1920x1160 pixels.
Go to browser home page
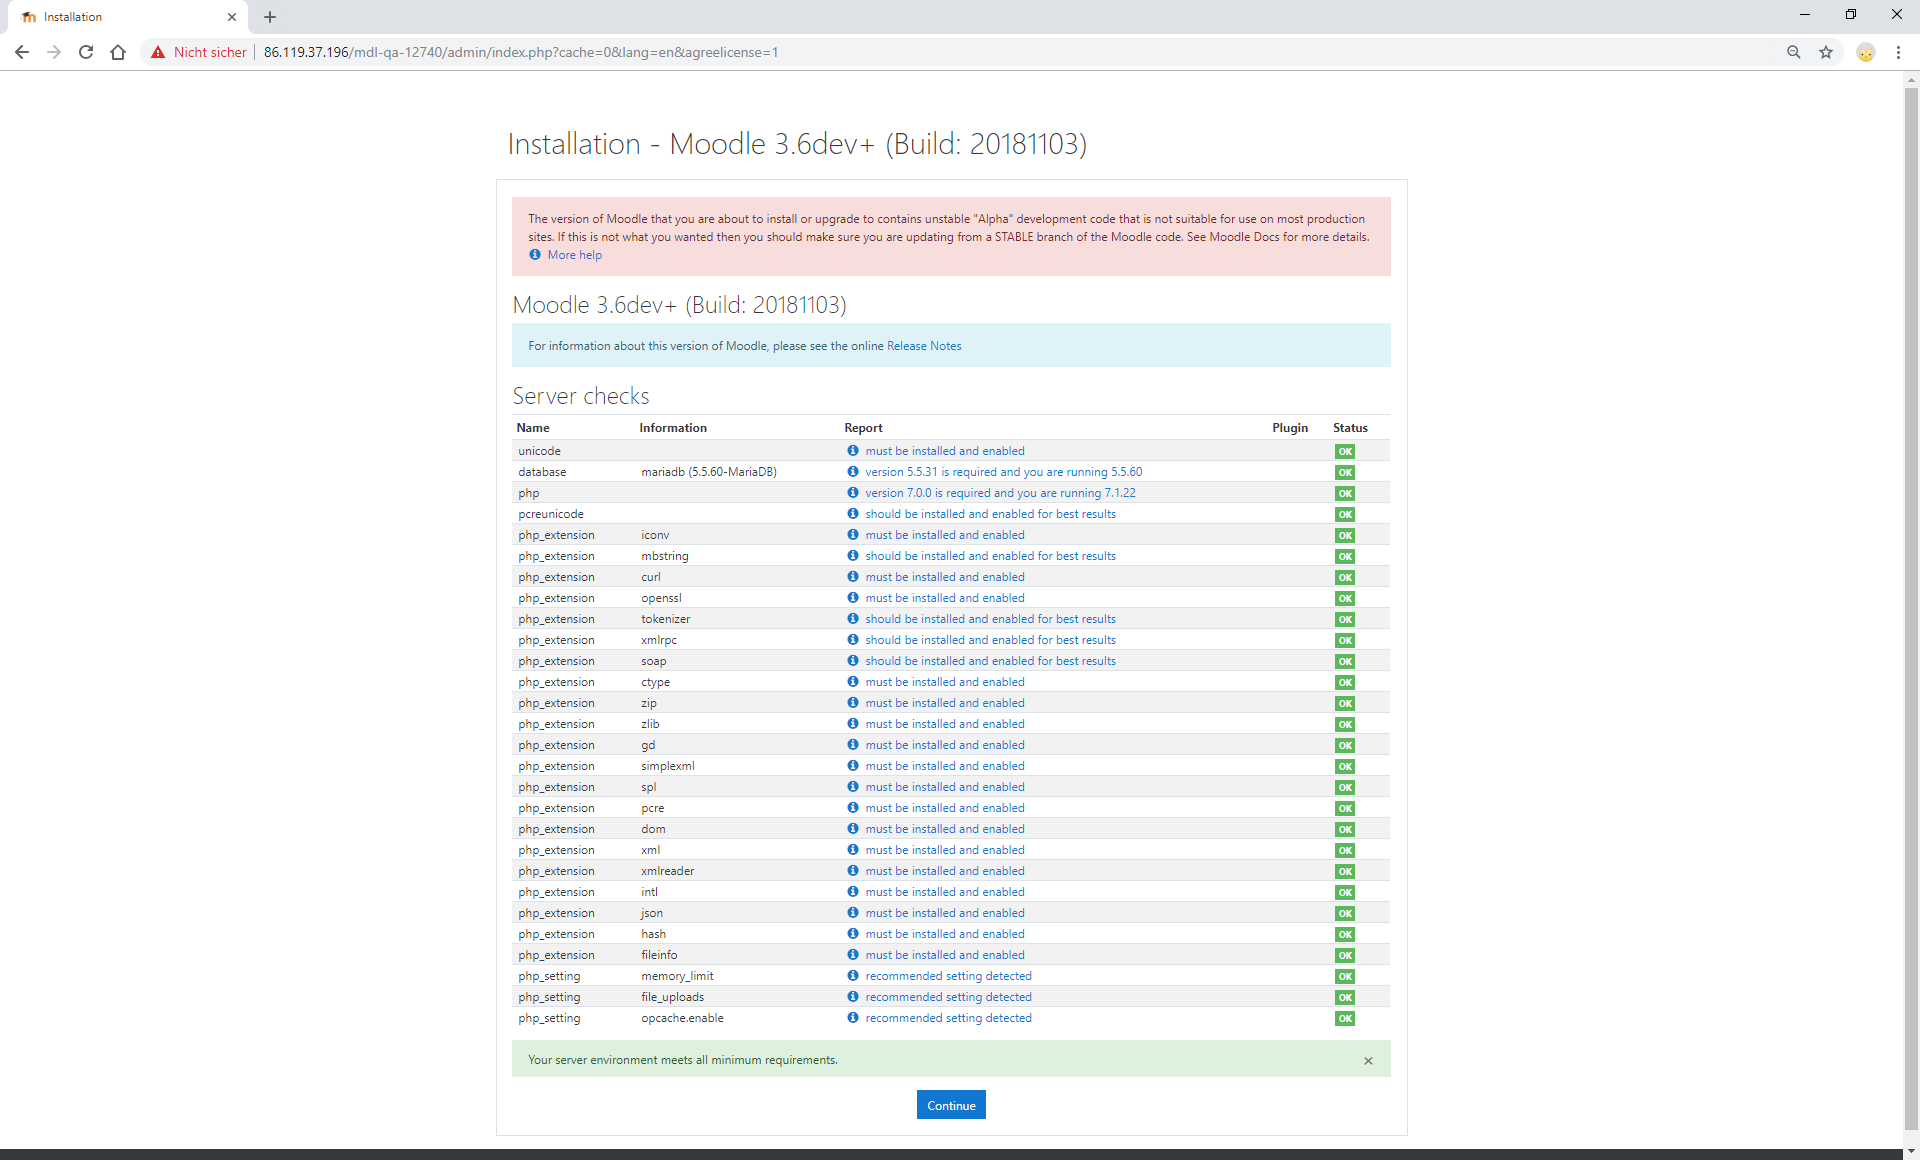point(118,52)
